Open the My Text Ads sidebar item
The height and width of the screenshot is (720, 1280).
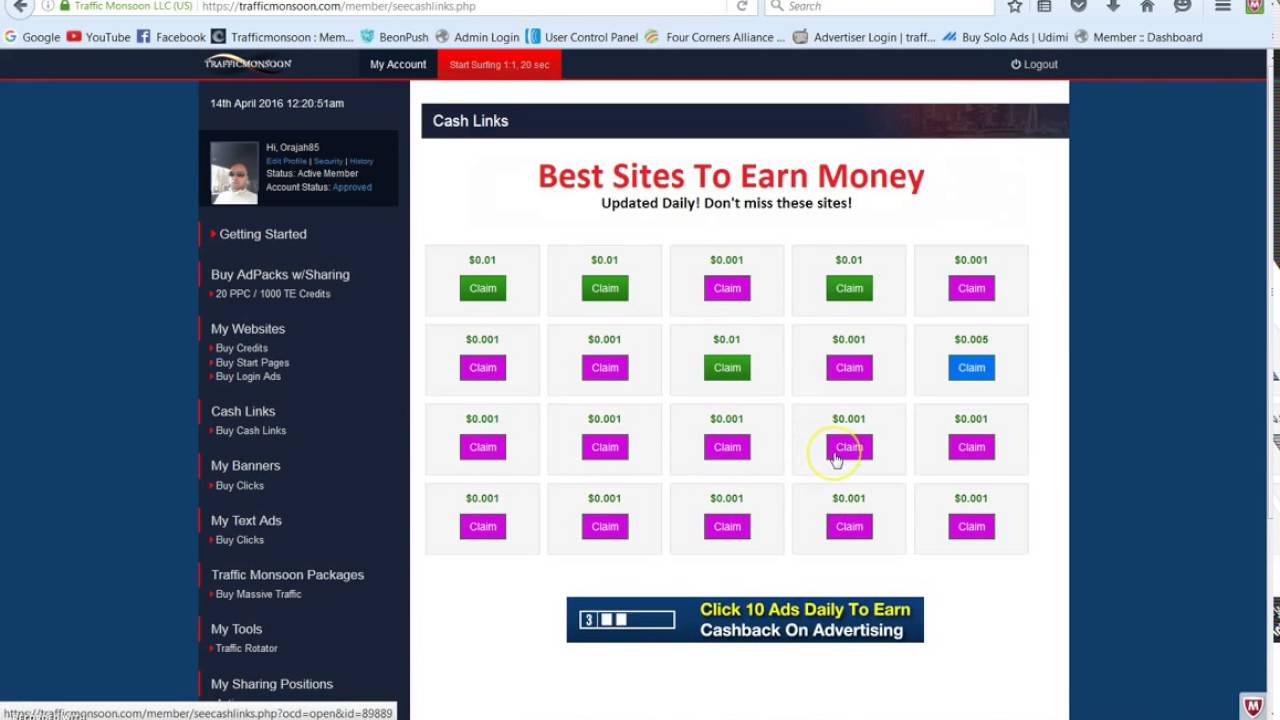tap(246, 521)
